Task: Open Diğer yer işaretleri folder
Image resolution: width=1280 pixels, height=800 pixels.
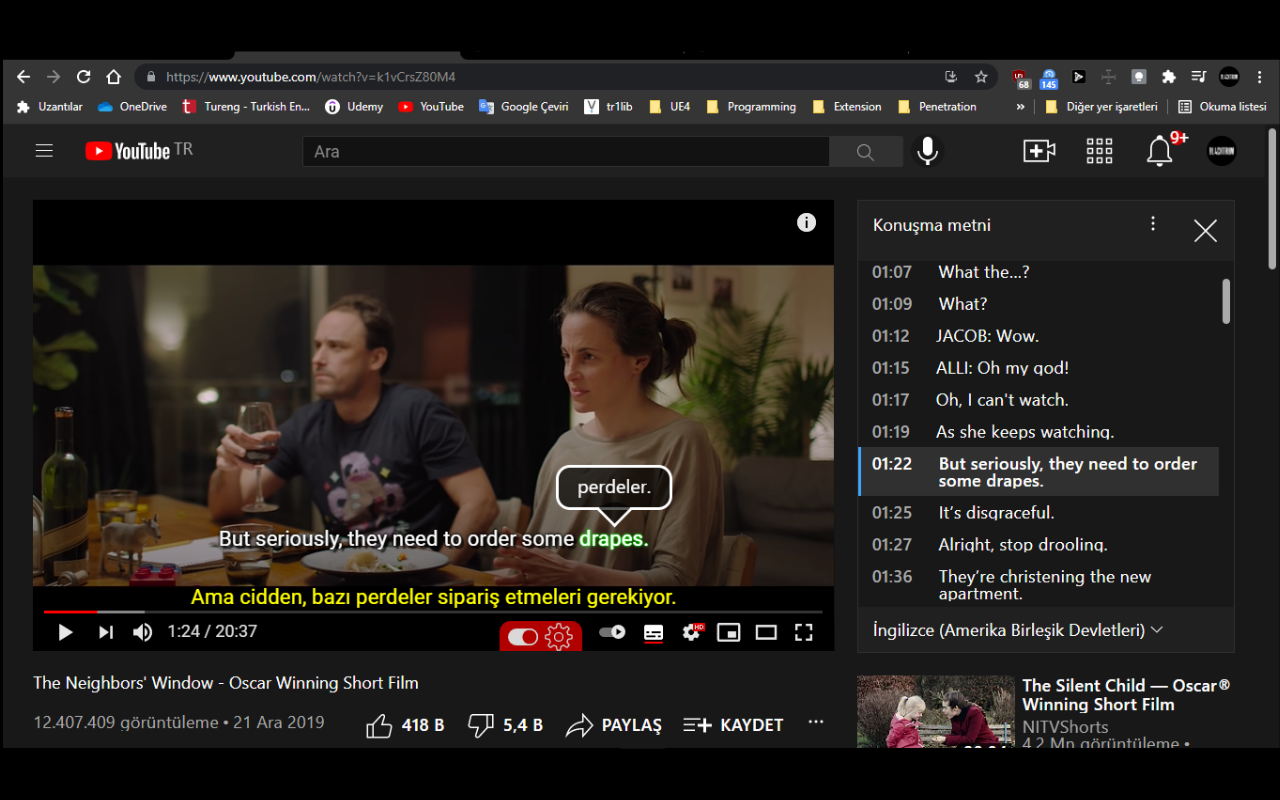Action: pos(1101,107)
